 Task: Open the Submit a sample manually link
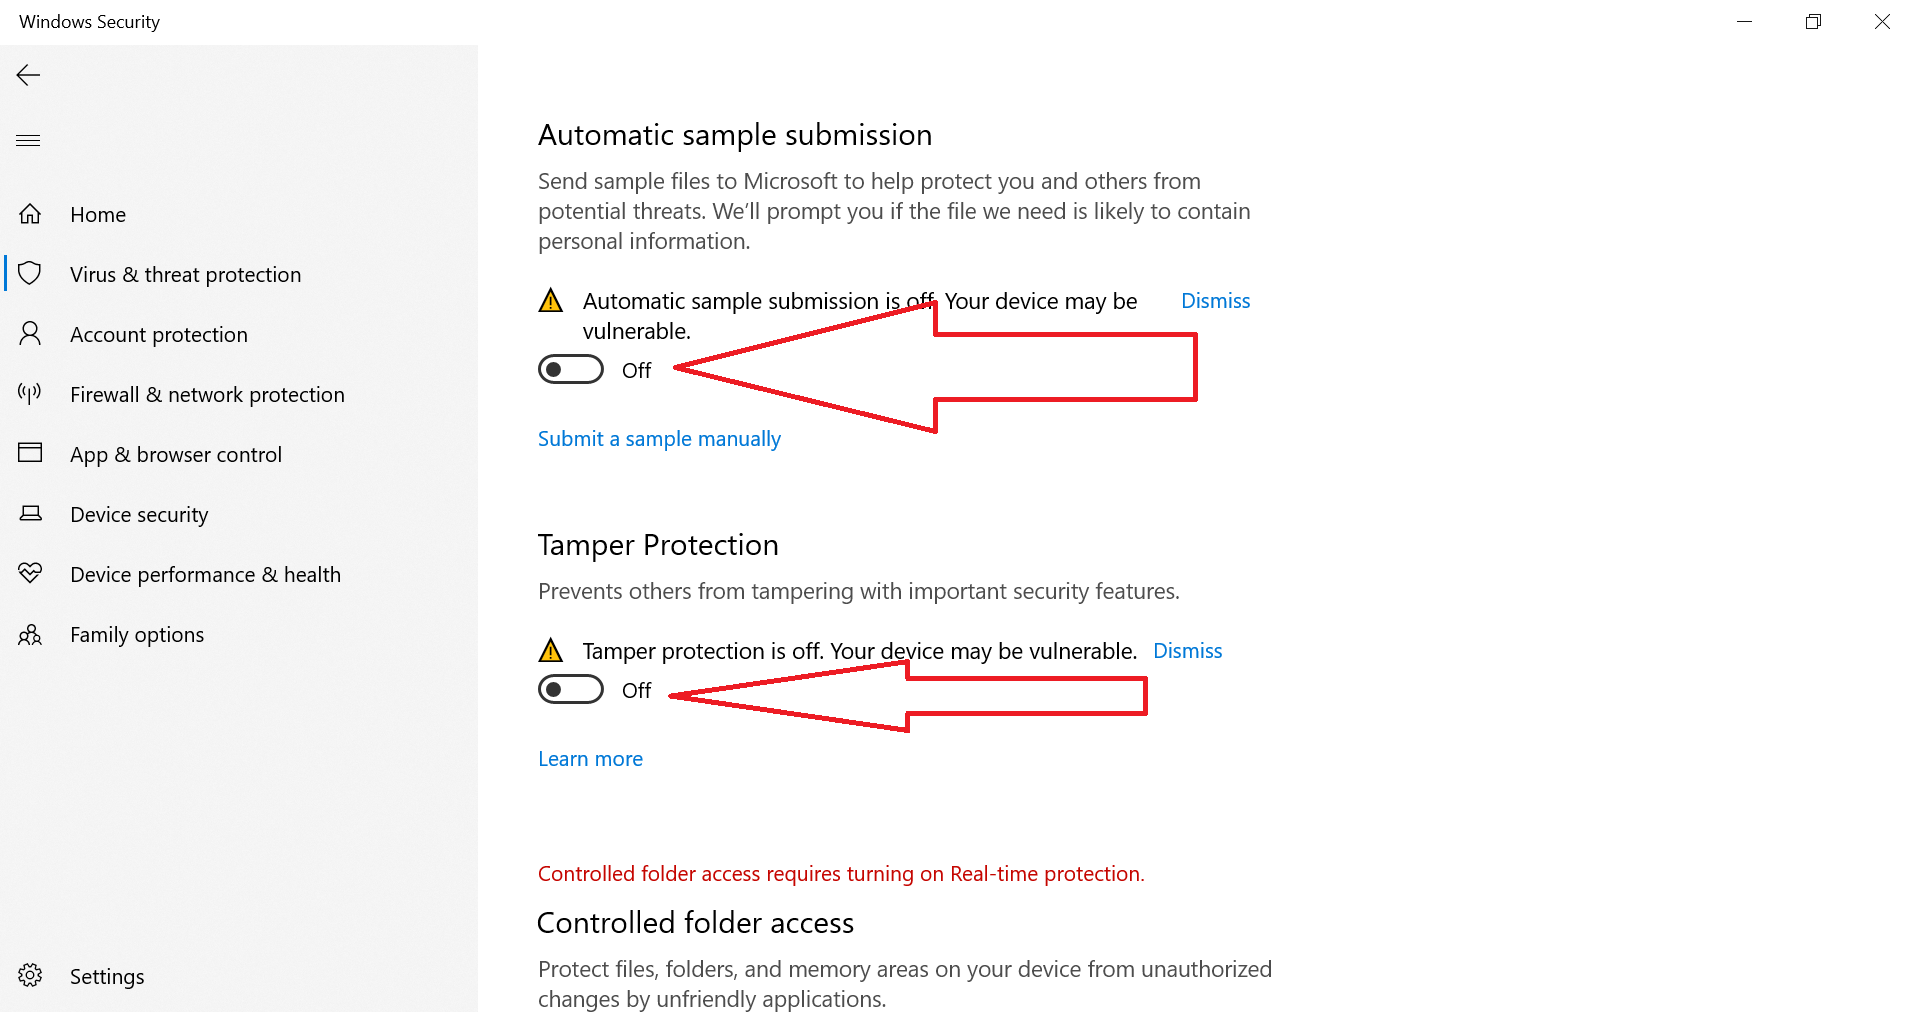659,439
